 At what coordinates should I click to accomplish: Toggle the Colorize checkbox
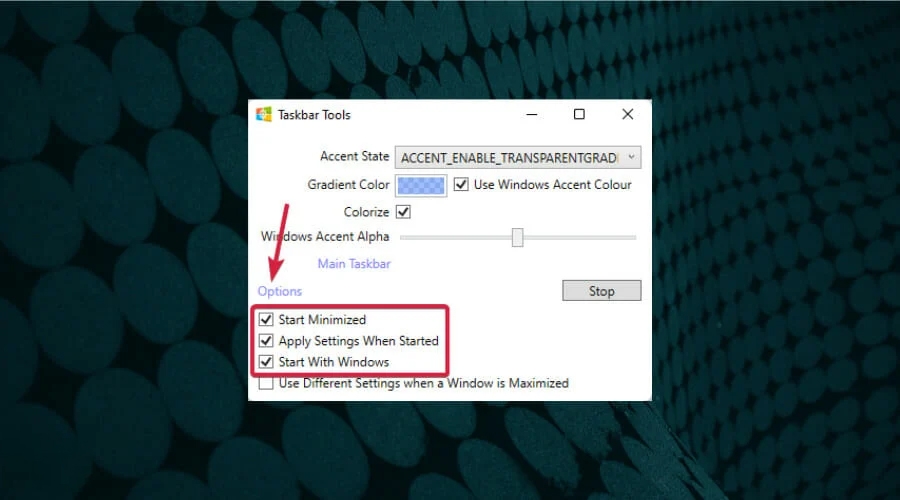(404, 212)
